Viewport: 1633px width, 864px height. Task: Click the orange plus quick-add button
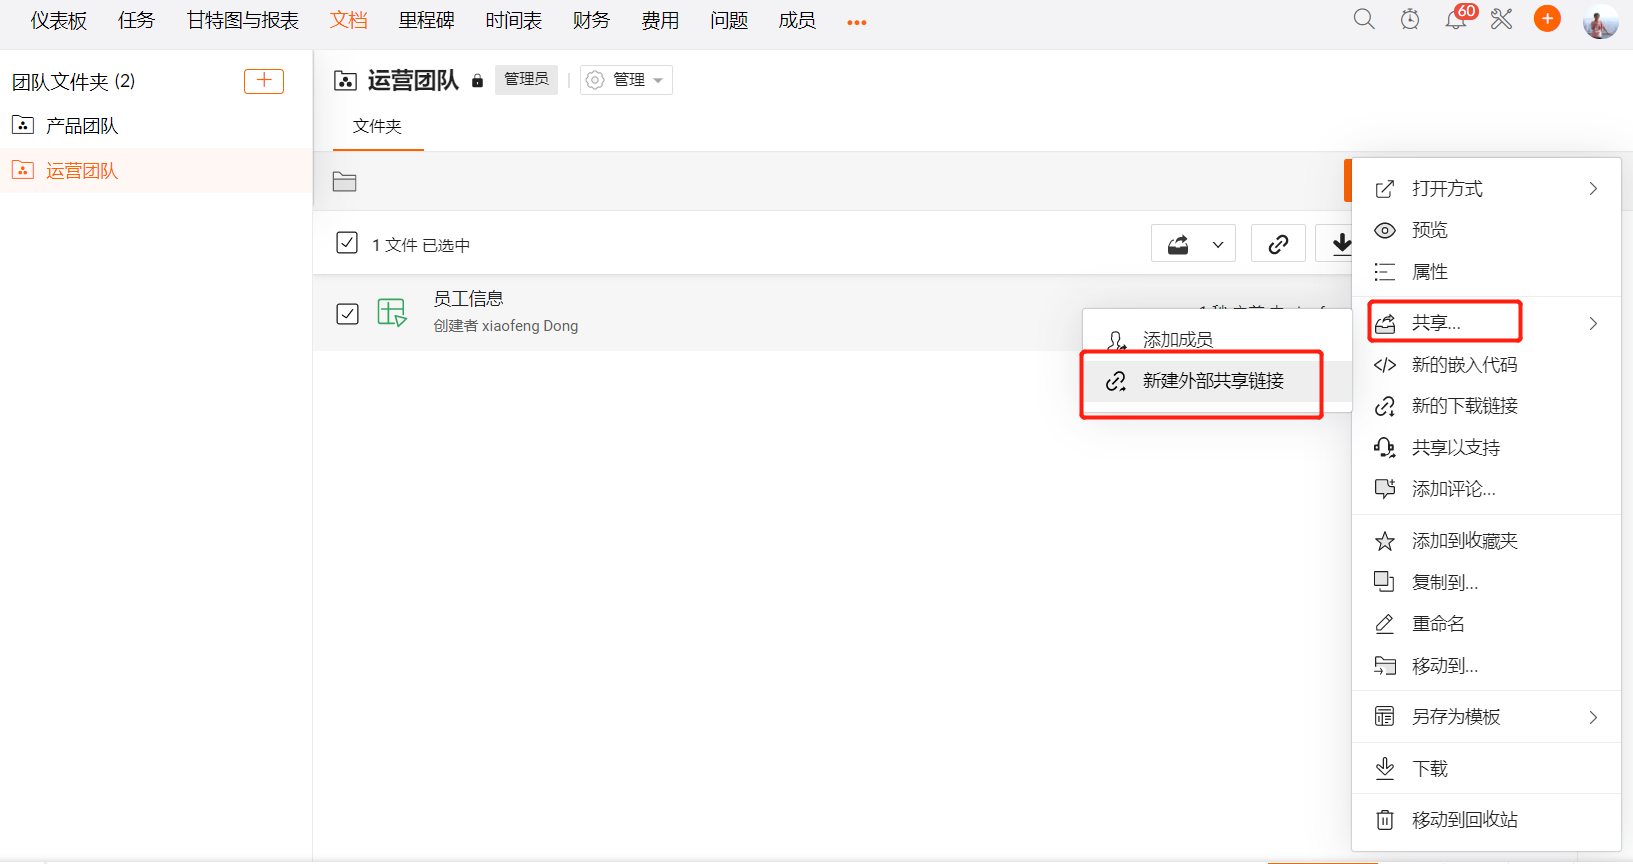(x=1547, y=19)
